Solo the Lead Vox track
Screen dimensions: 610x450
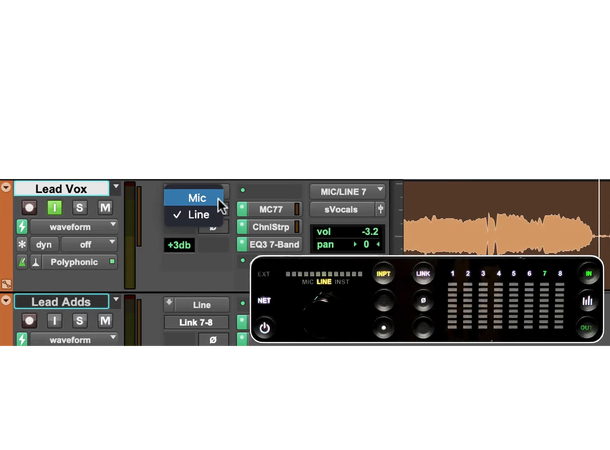pyautogui.click(x=79, y=207)
